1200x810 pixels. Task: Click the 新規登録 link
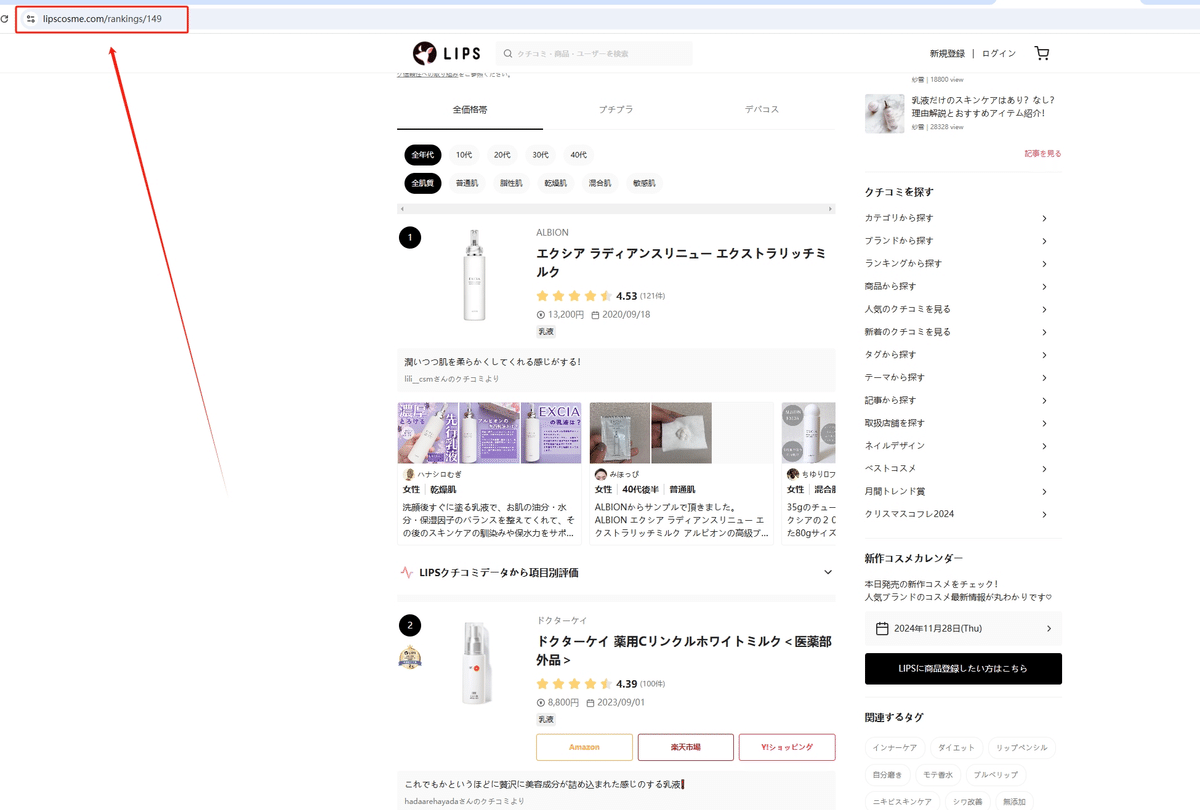pyautogui.click(x=947, y=54)
